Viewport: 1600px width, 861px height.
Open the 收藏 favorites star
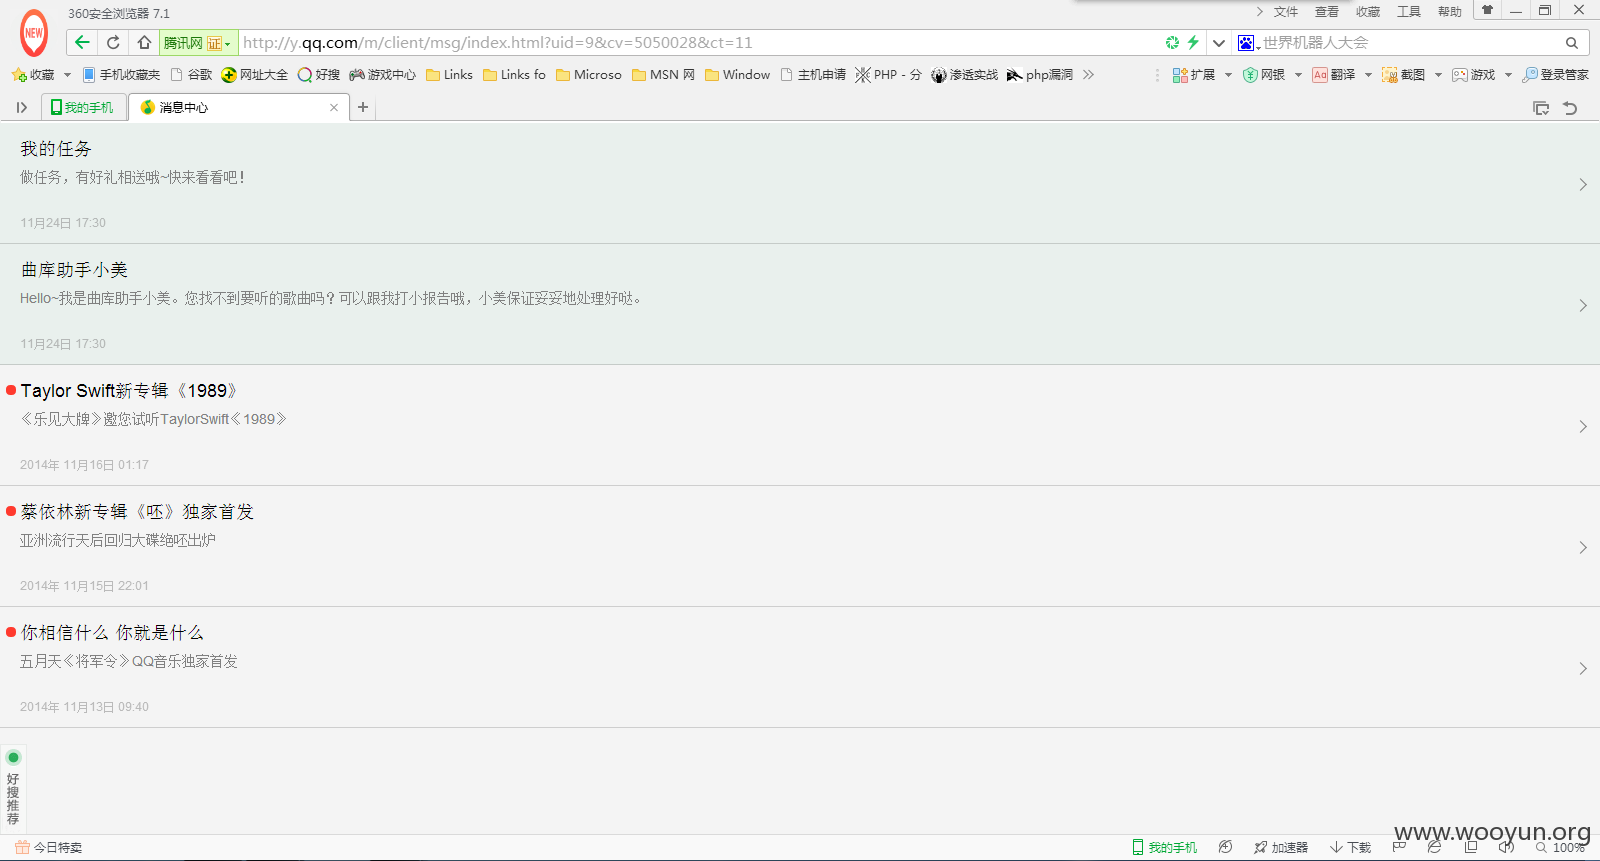33,75
